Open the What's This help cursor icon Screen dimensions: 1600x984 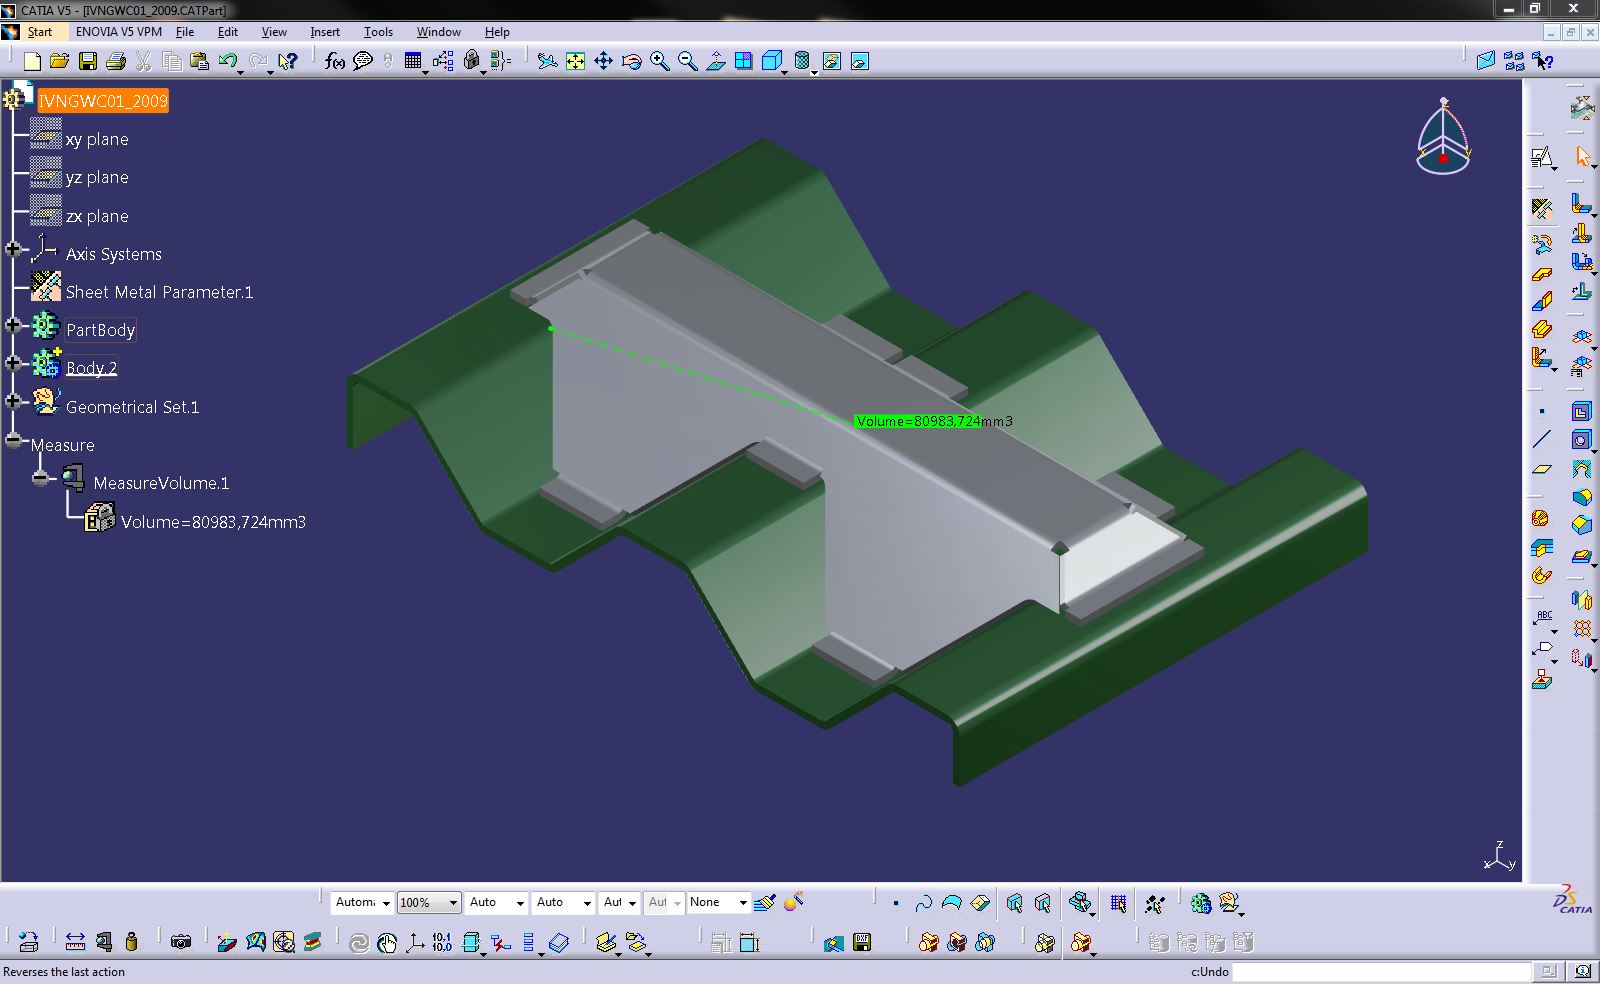pos(288,61)
